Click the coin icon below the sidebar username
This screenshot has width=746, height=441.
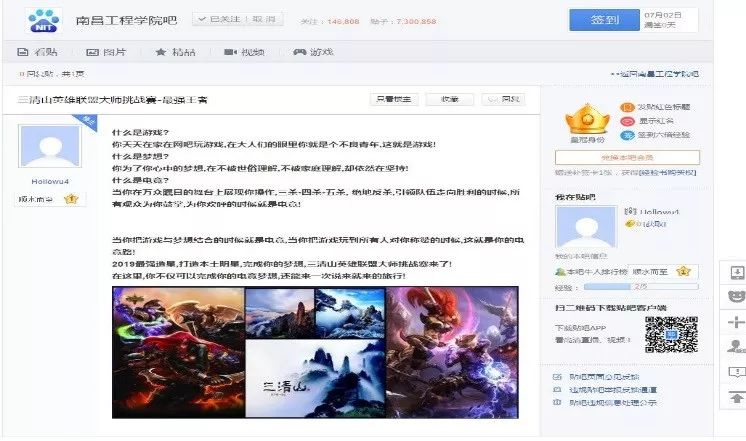click(x=630, y=224)
